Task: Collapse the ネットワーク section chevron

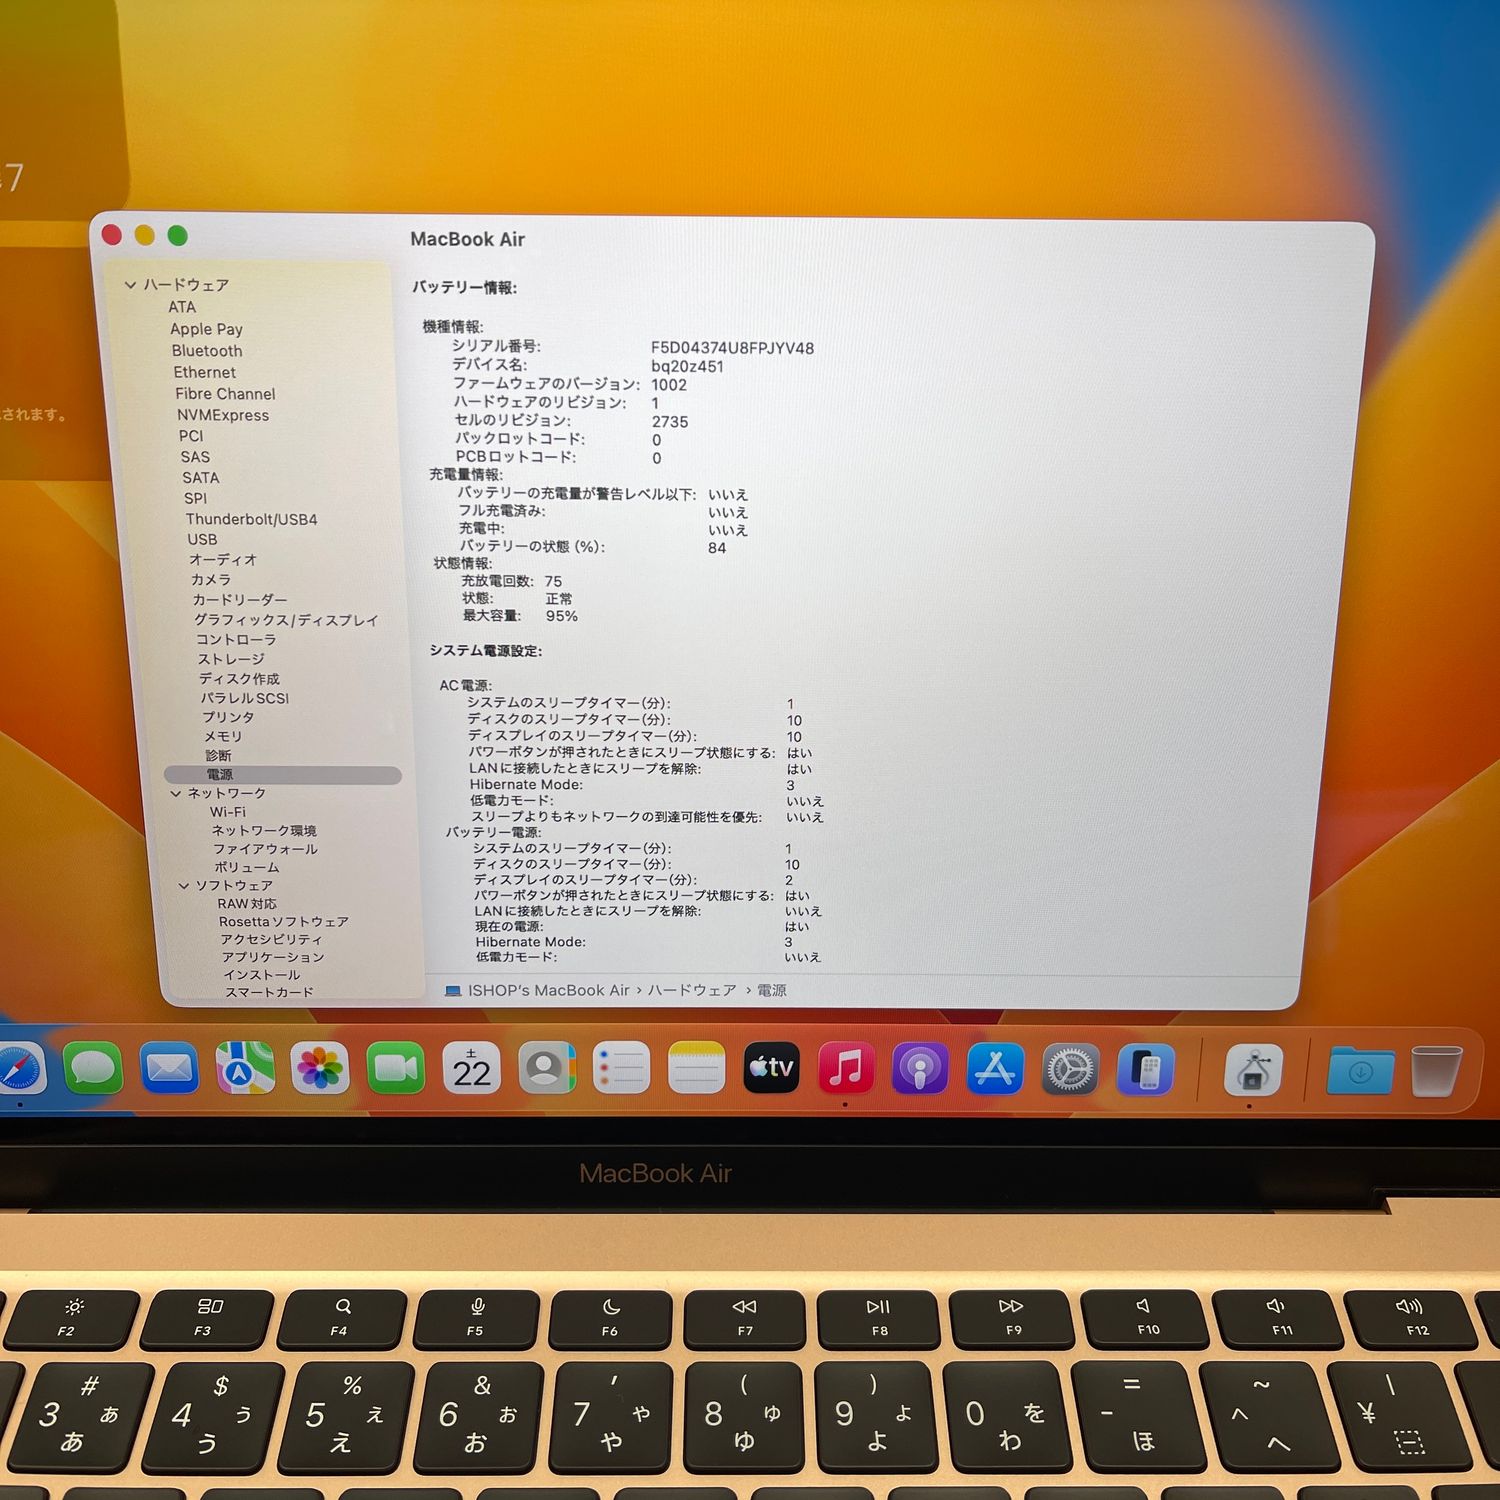Action: 176,793
